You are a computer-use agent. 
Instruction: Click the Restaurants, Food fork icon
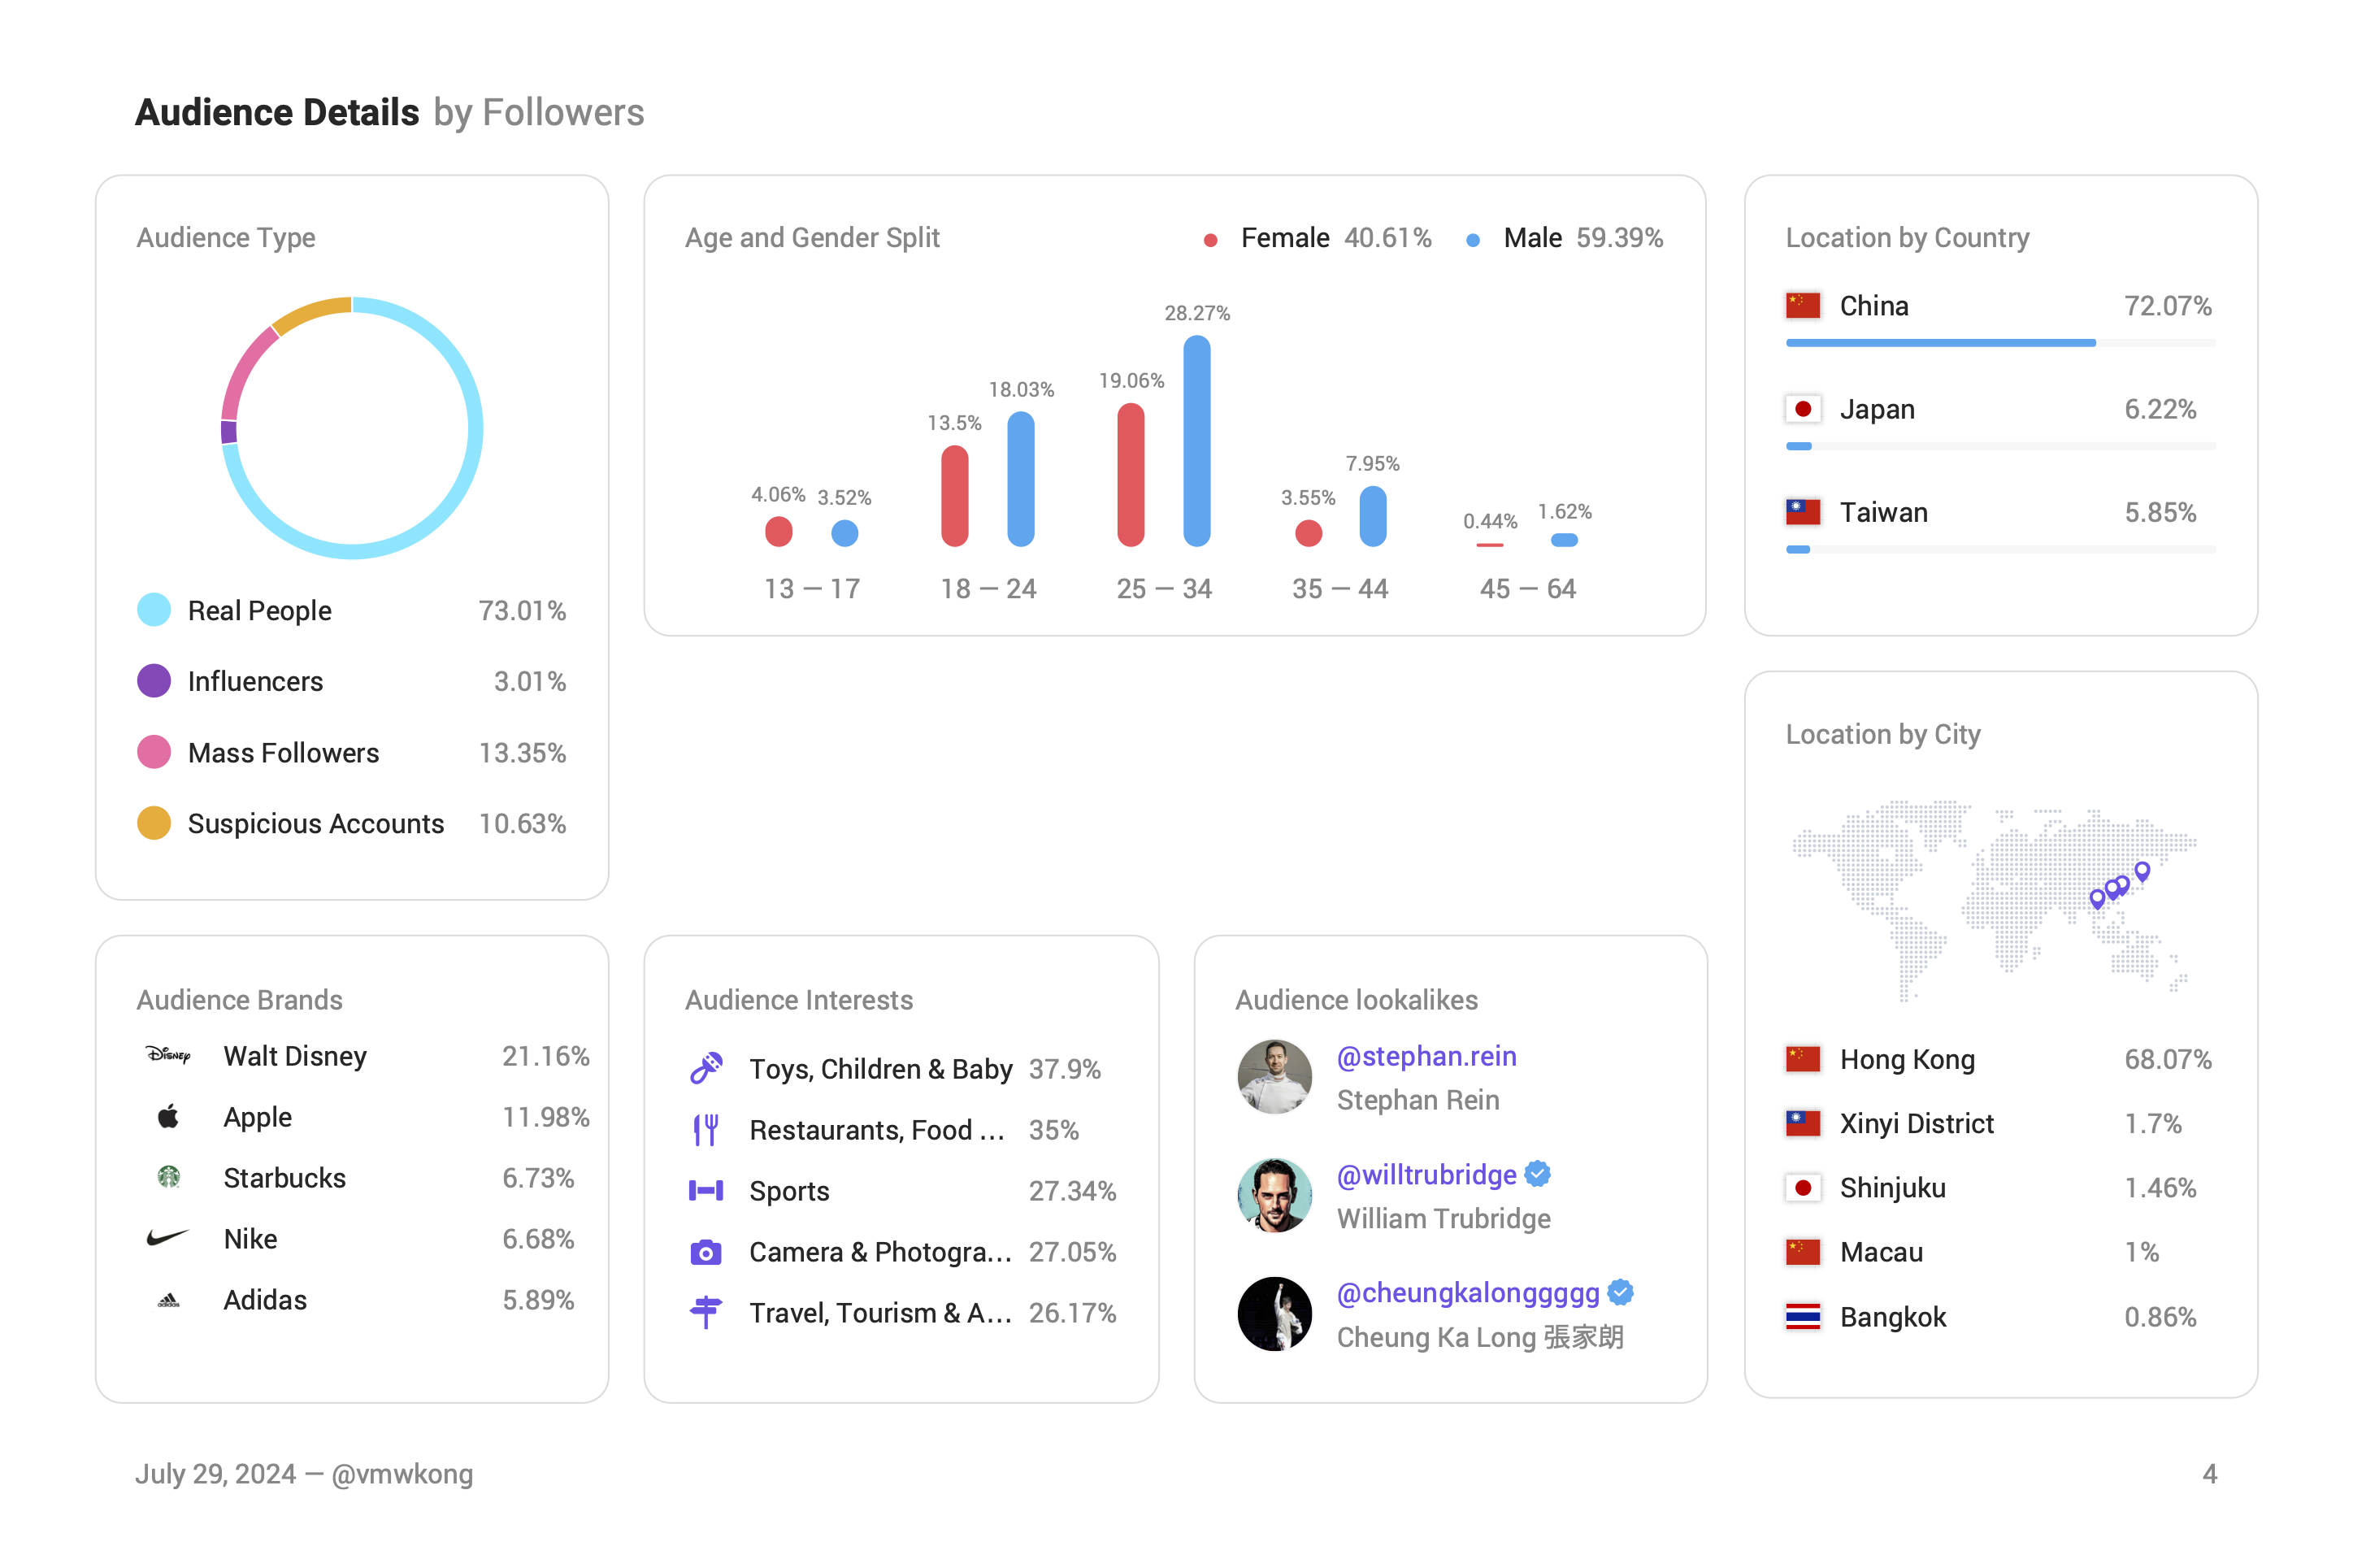[706, 1129]
